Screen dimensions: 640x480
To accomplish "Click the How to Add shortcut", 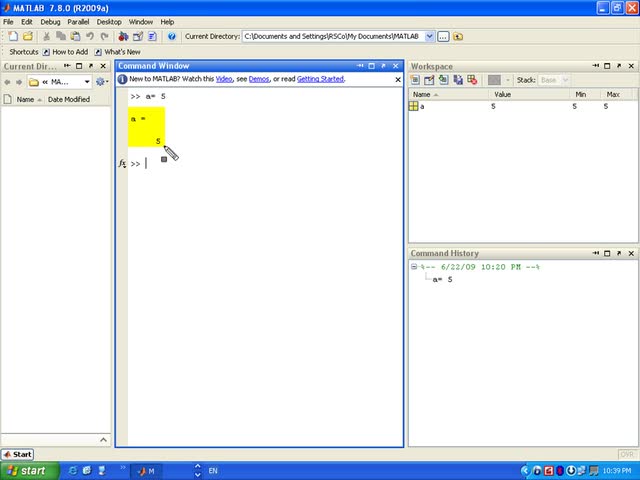I will coord(65,52).
